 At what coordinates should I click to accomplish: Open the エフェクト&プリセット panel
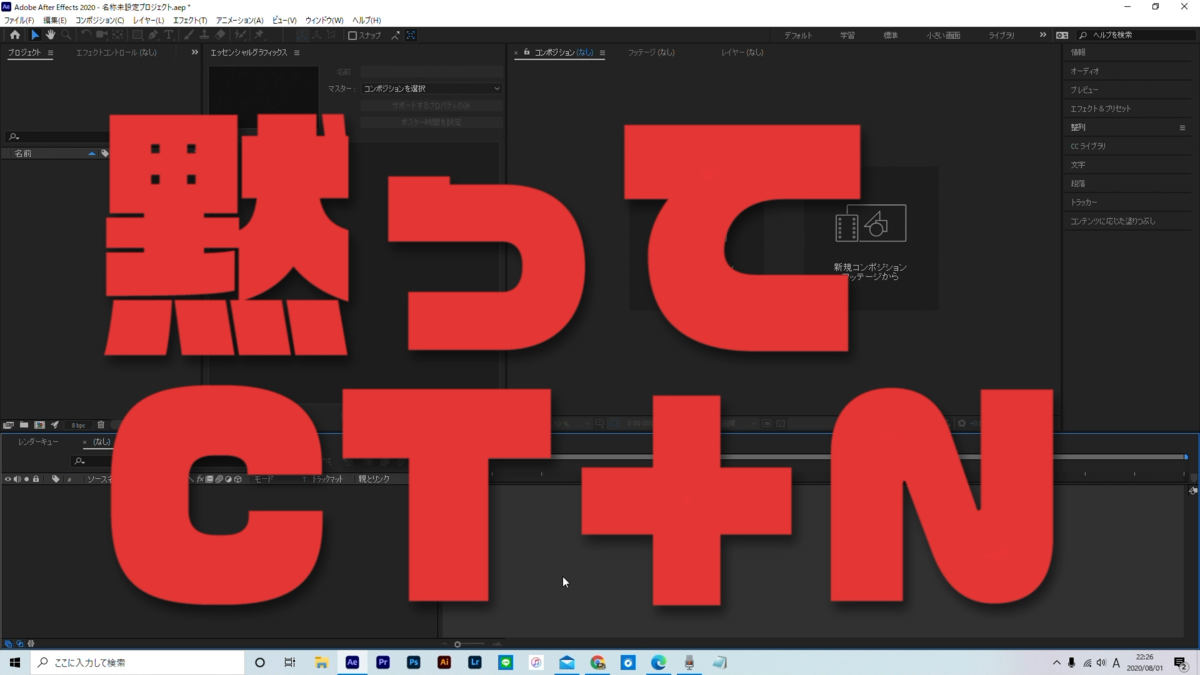click(x=1101, y=108)
